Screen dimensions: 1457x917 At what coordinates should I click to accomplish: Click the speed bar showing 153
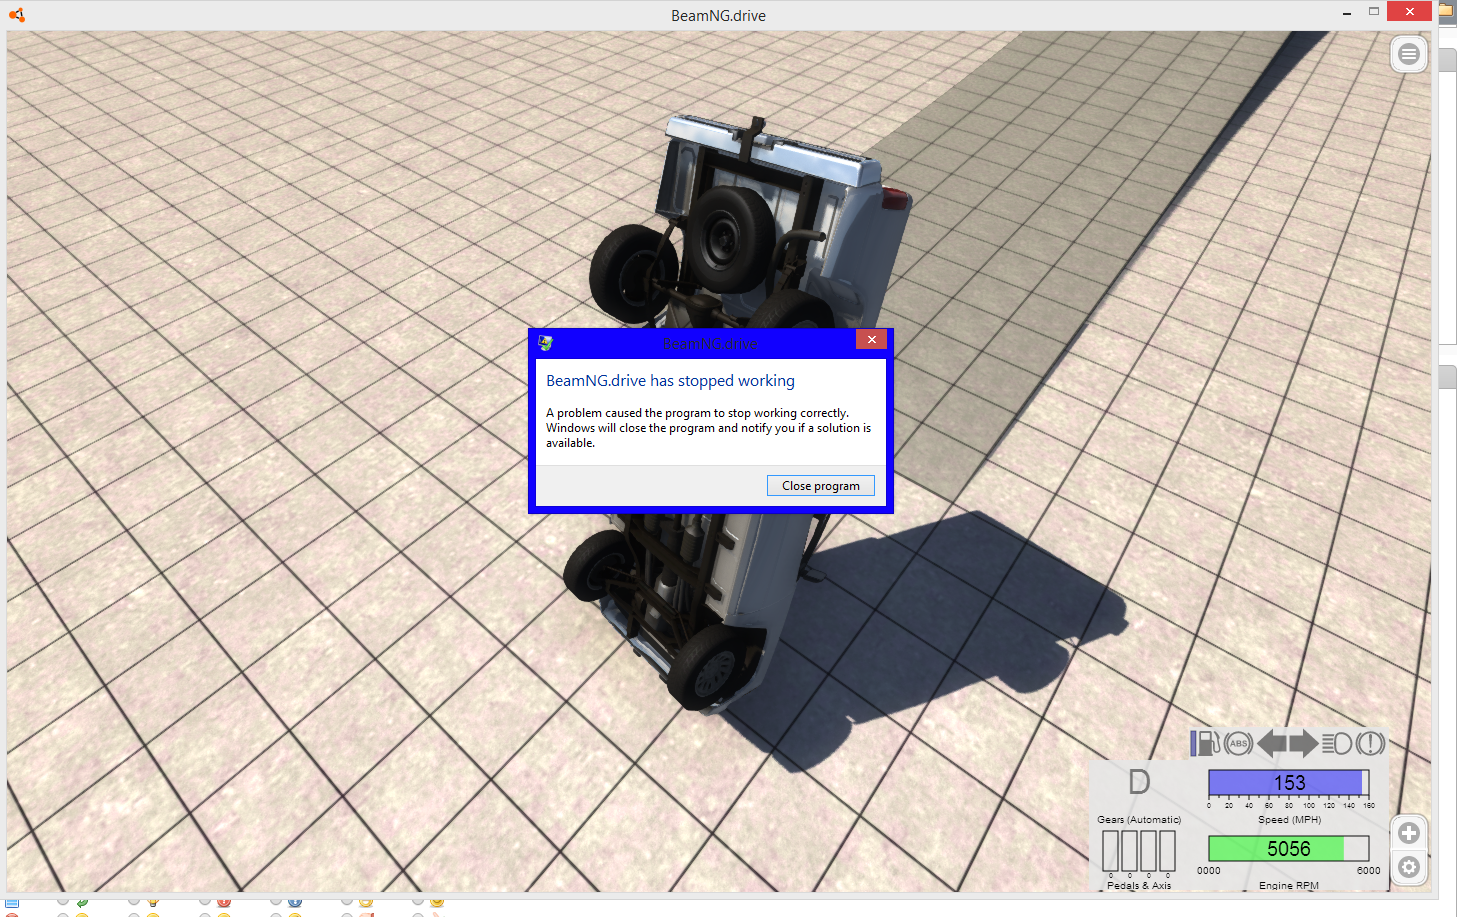1289,782
